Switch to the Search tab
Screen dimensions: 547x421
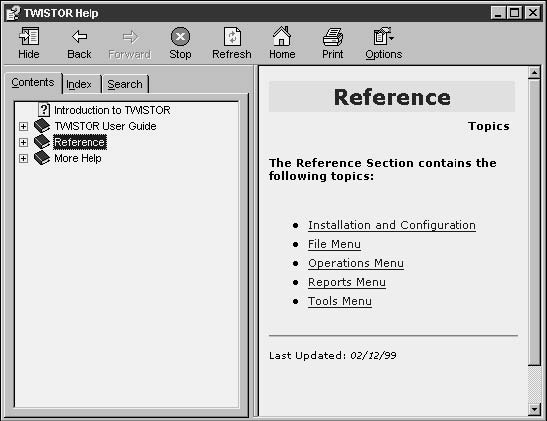pyautogui.click(x=125, y=84)
